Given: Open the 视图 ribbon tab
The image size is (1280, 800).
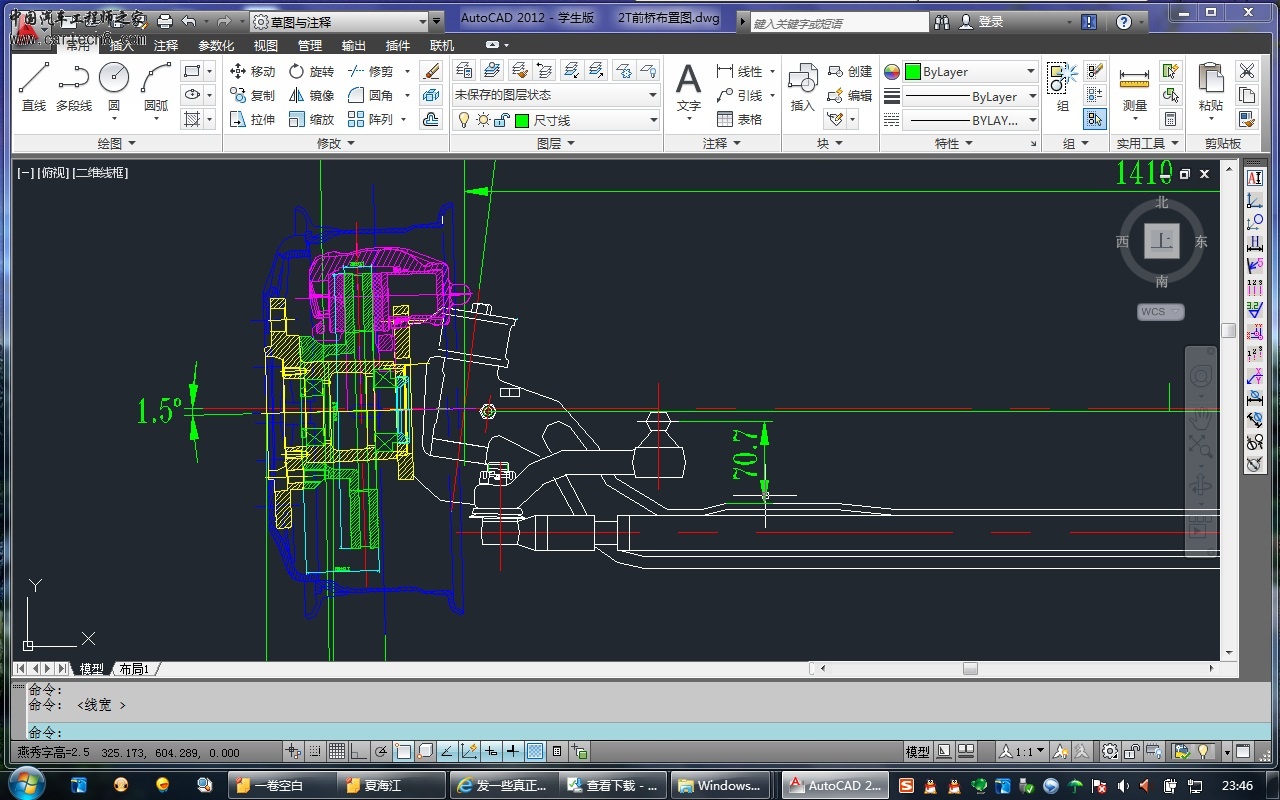Looking at the screenshot, I should (x=266, y=45).
